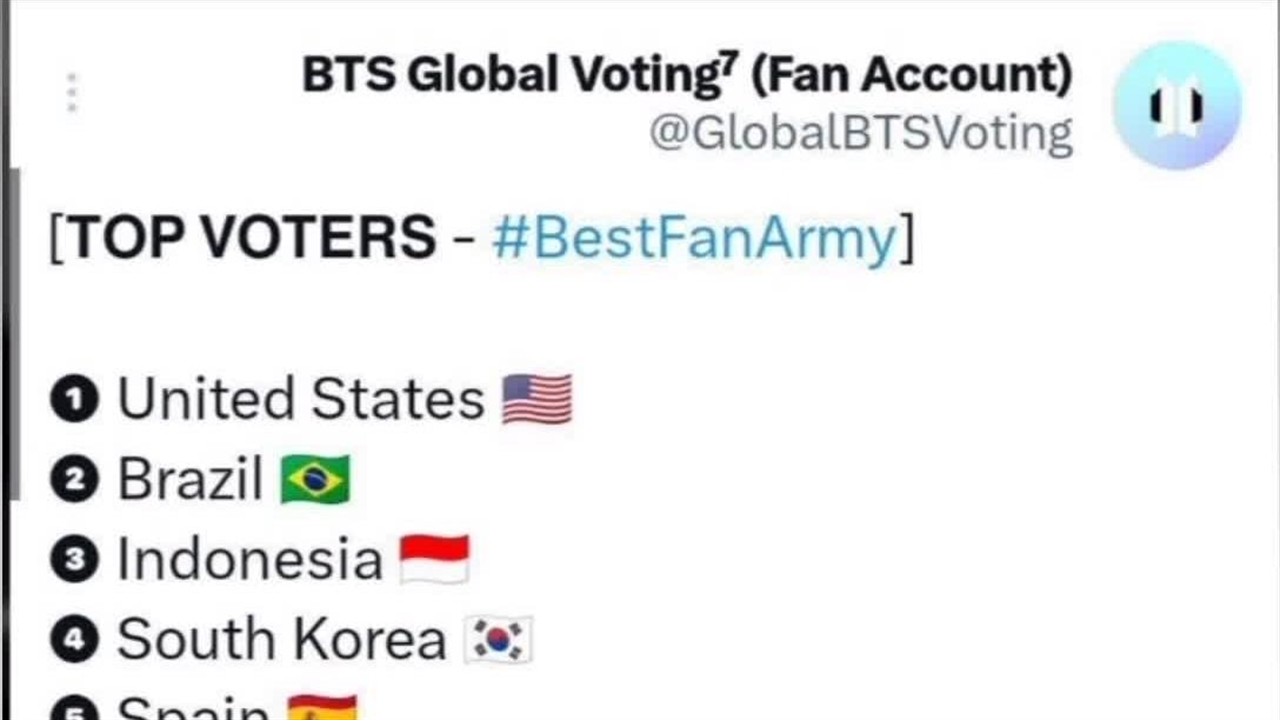Click the number 2 rank badge

pos(74,480)
